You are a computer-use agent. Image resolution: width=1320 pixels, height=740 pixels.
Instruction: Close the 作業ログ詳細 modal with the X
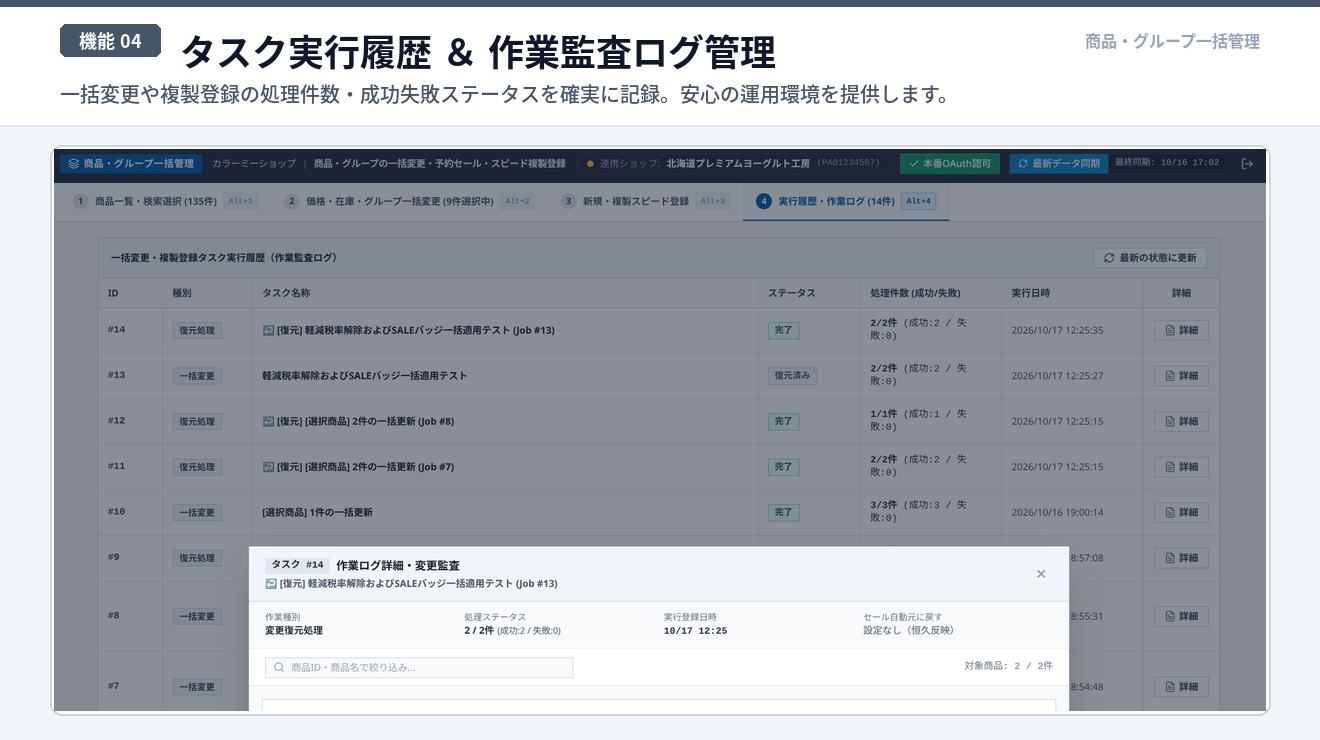pos(1041,574)
